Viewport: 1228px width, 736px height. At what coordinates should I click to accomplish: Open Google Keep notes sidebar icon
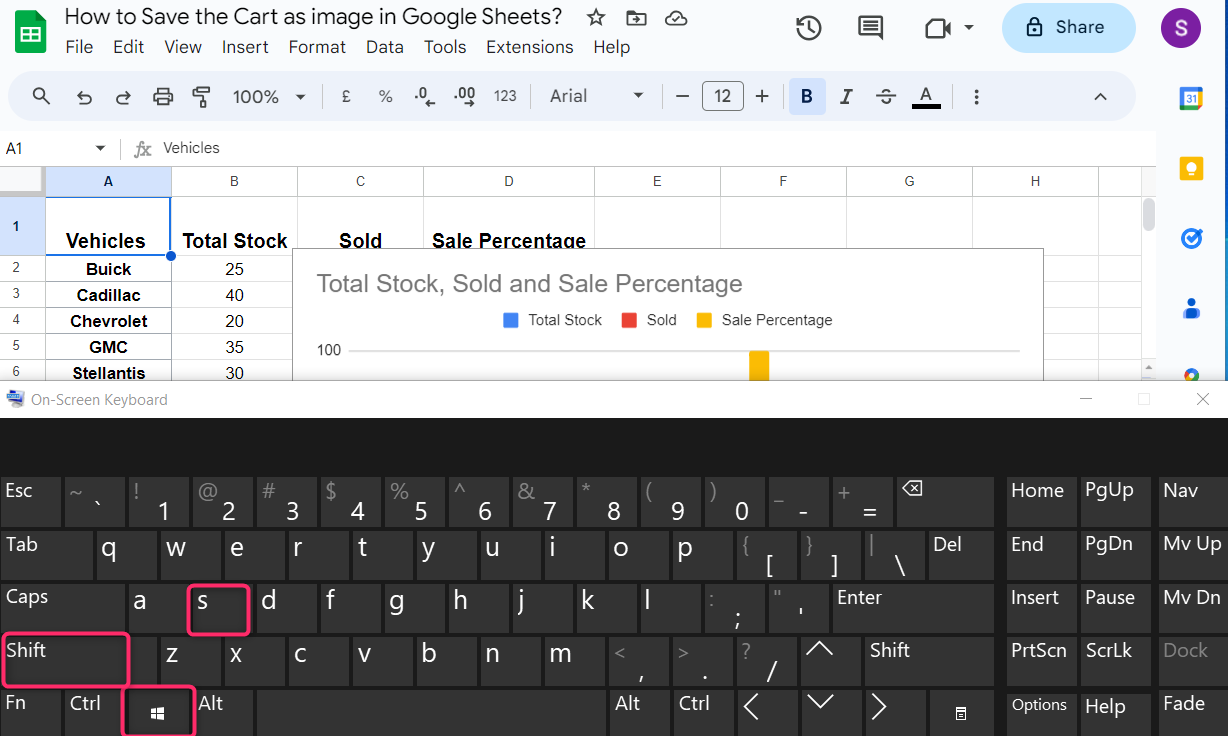click(x=1191, y=168)
